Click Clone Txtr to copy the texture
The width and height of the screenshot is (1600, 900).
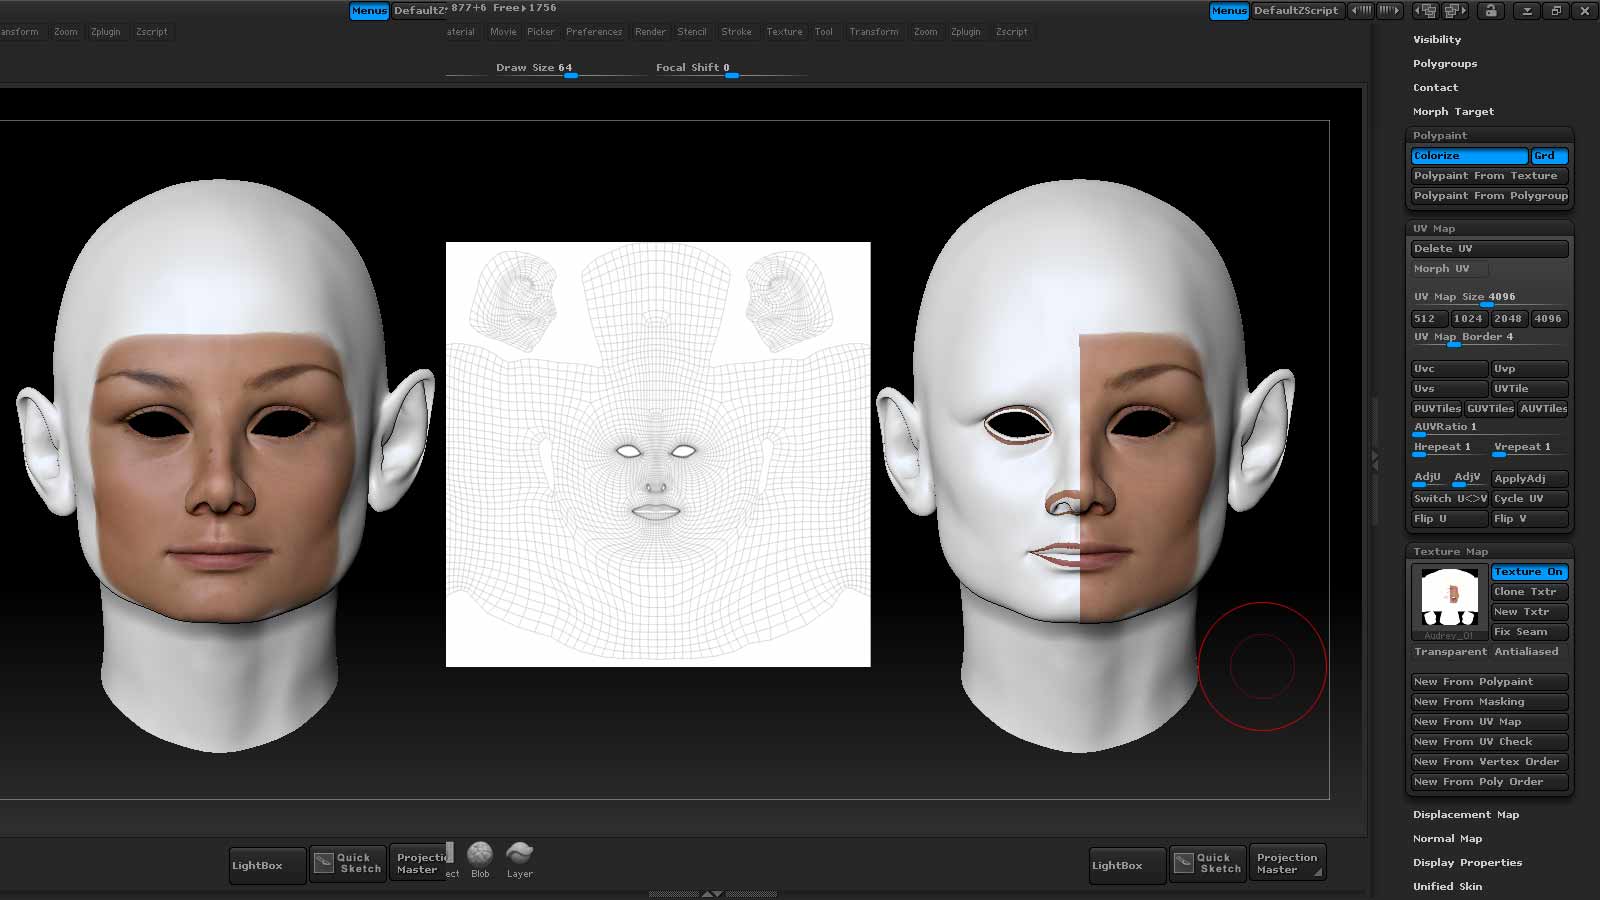[1528, 591]
